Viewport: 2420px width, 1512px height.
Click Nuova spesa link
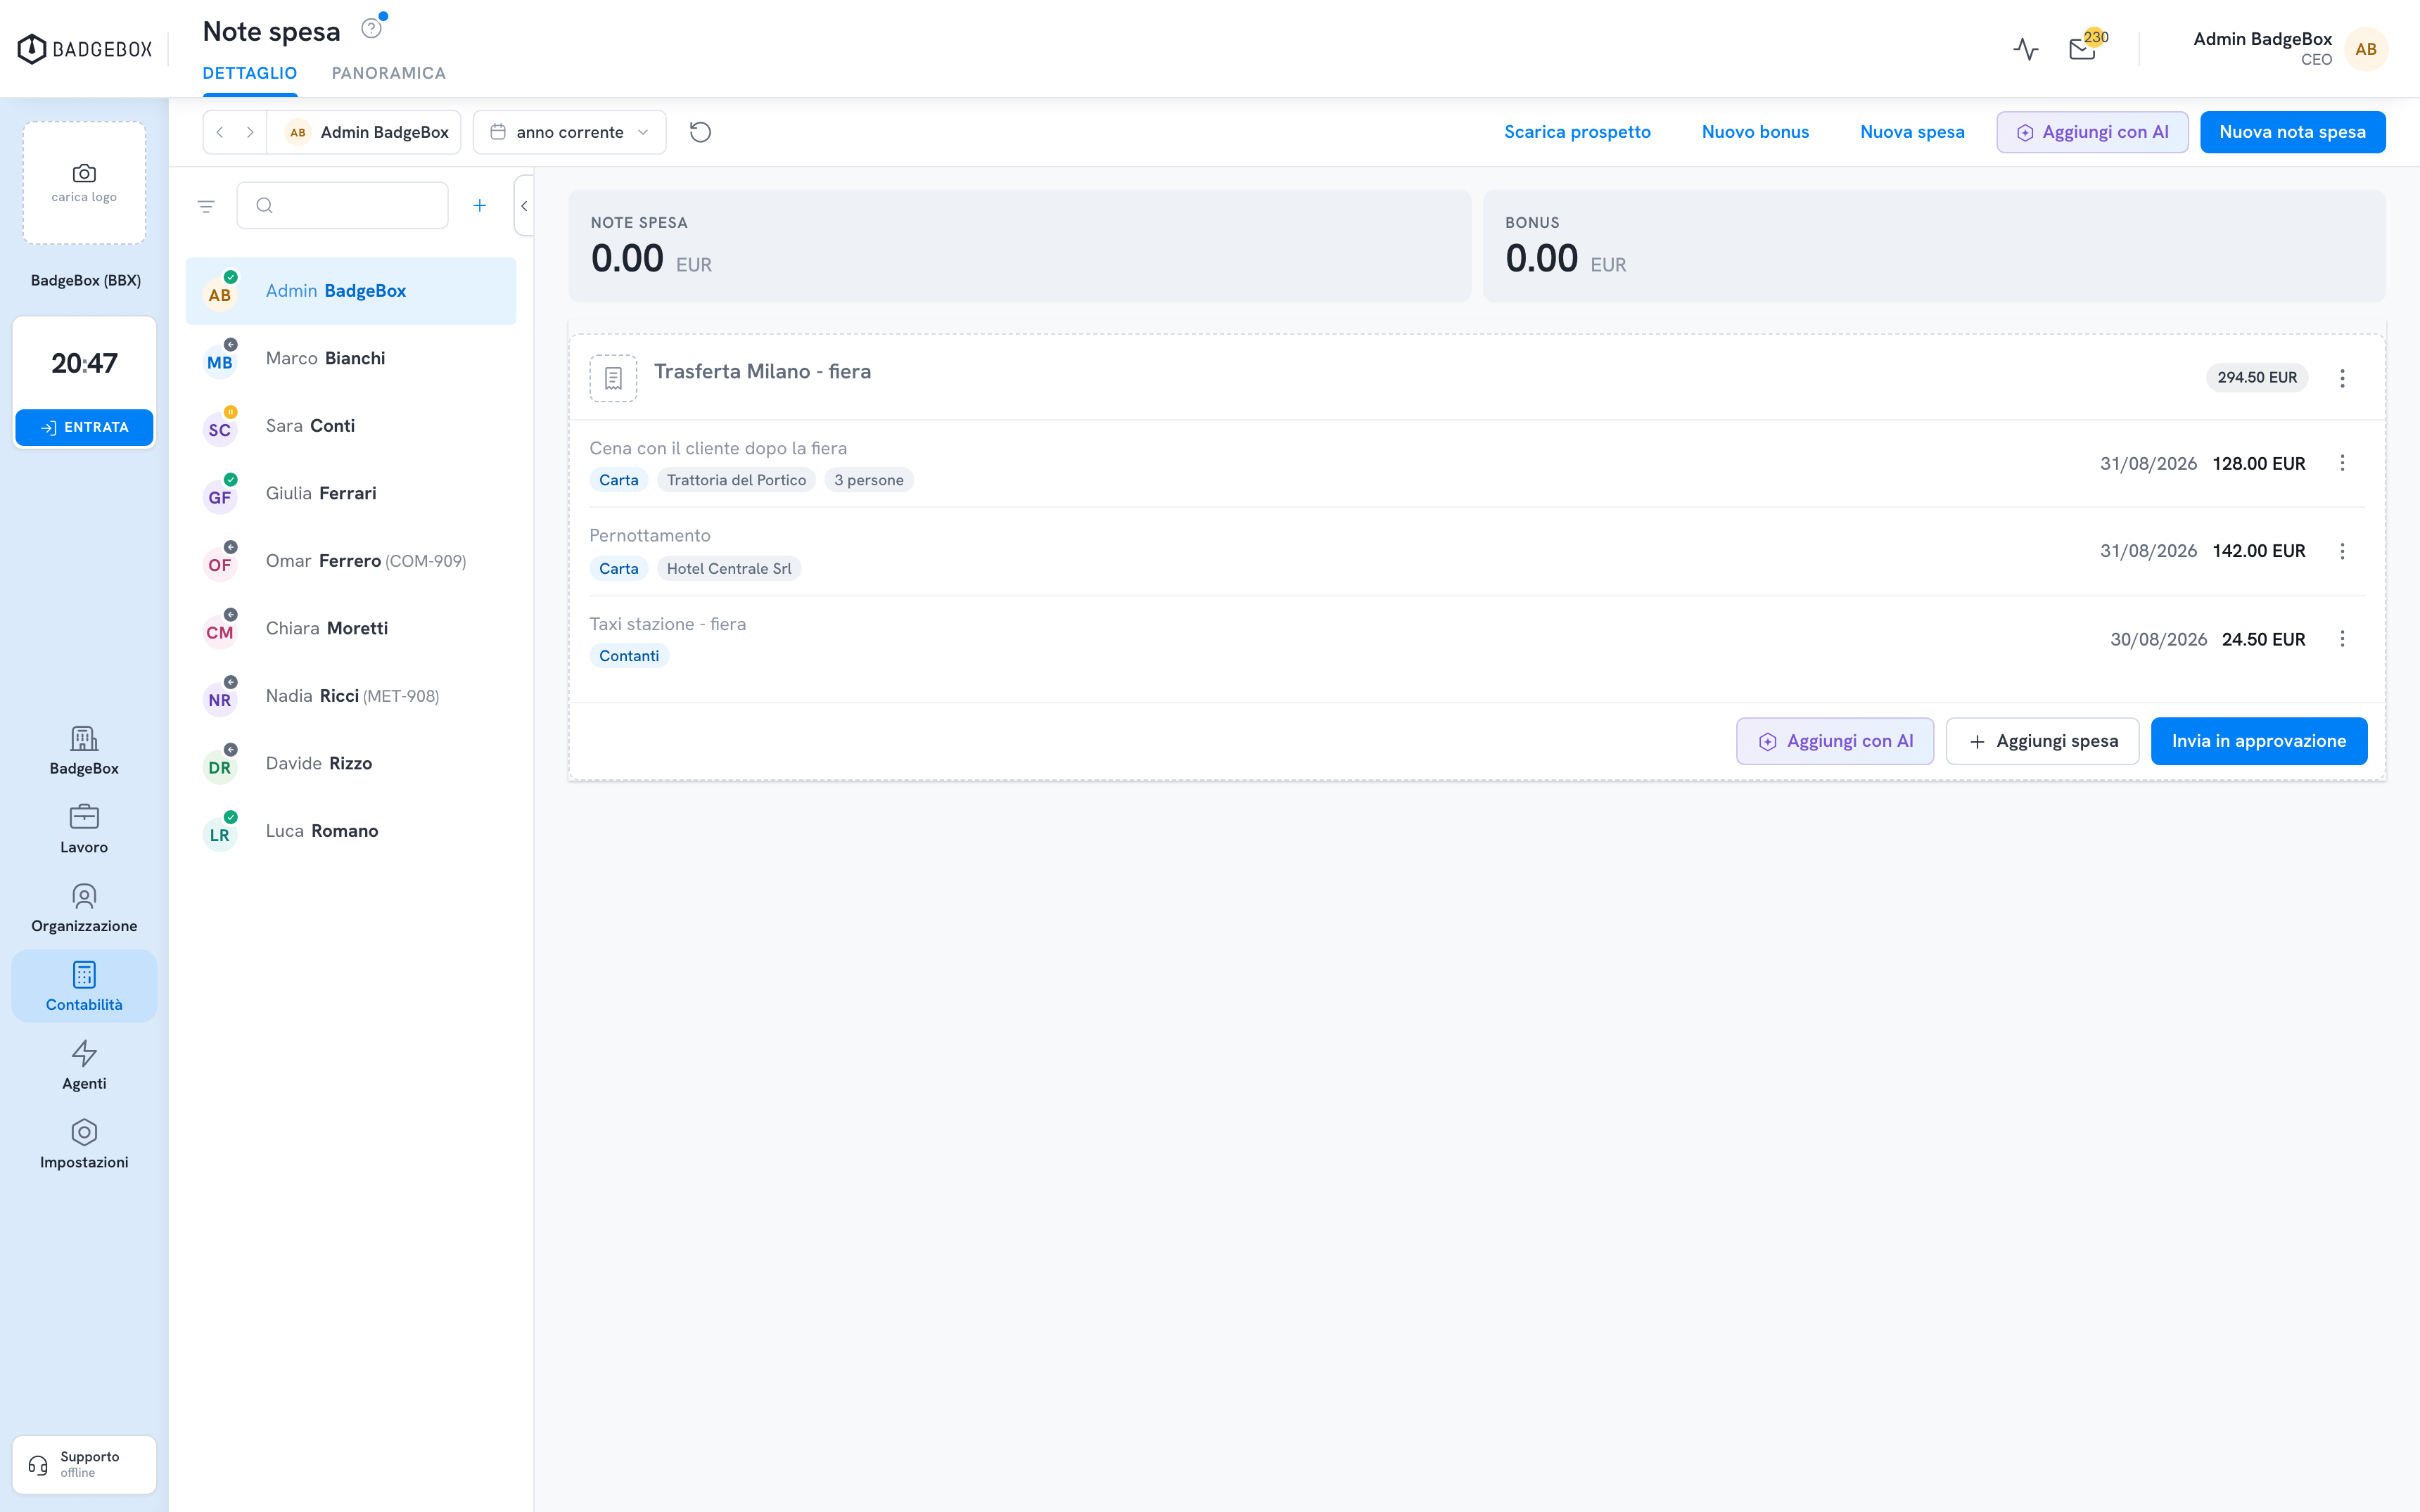coord(1912,132)
